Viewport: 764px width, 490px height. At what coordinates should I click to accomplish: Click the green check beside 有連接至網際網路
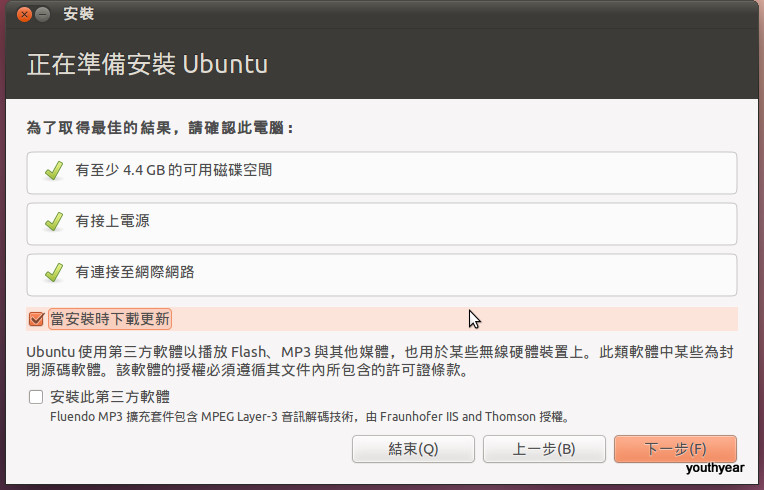click(x=54, y=272)
